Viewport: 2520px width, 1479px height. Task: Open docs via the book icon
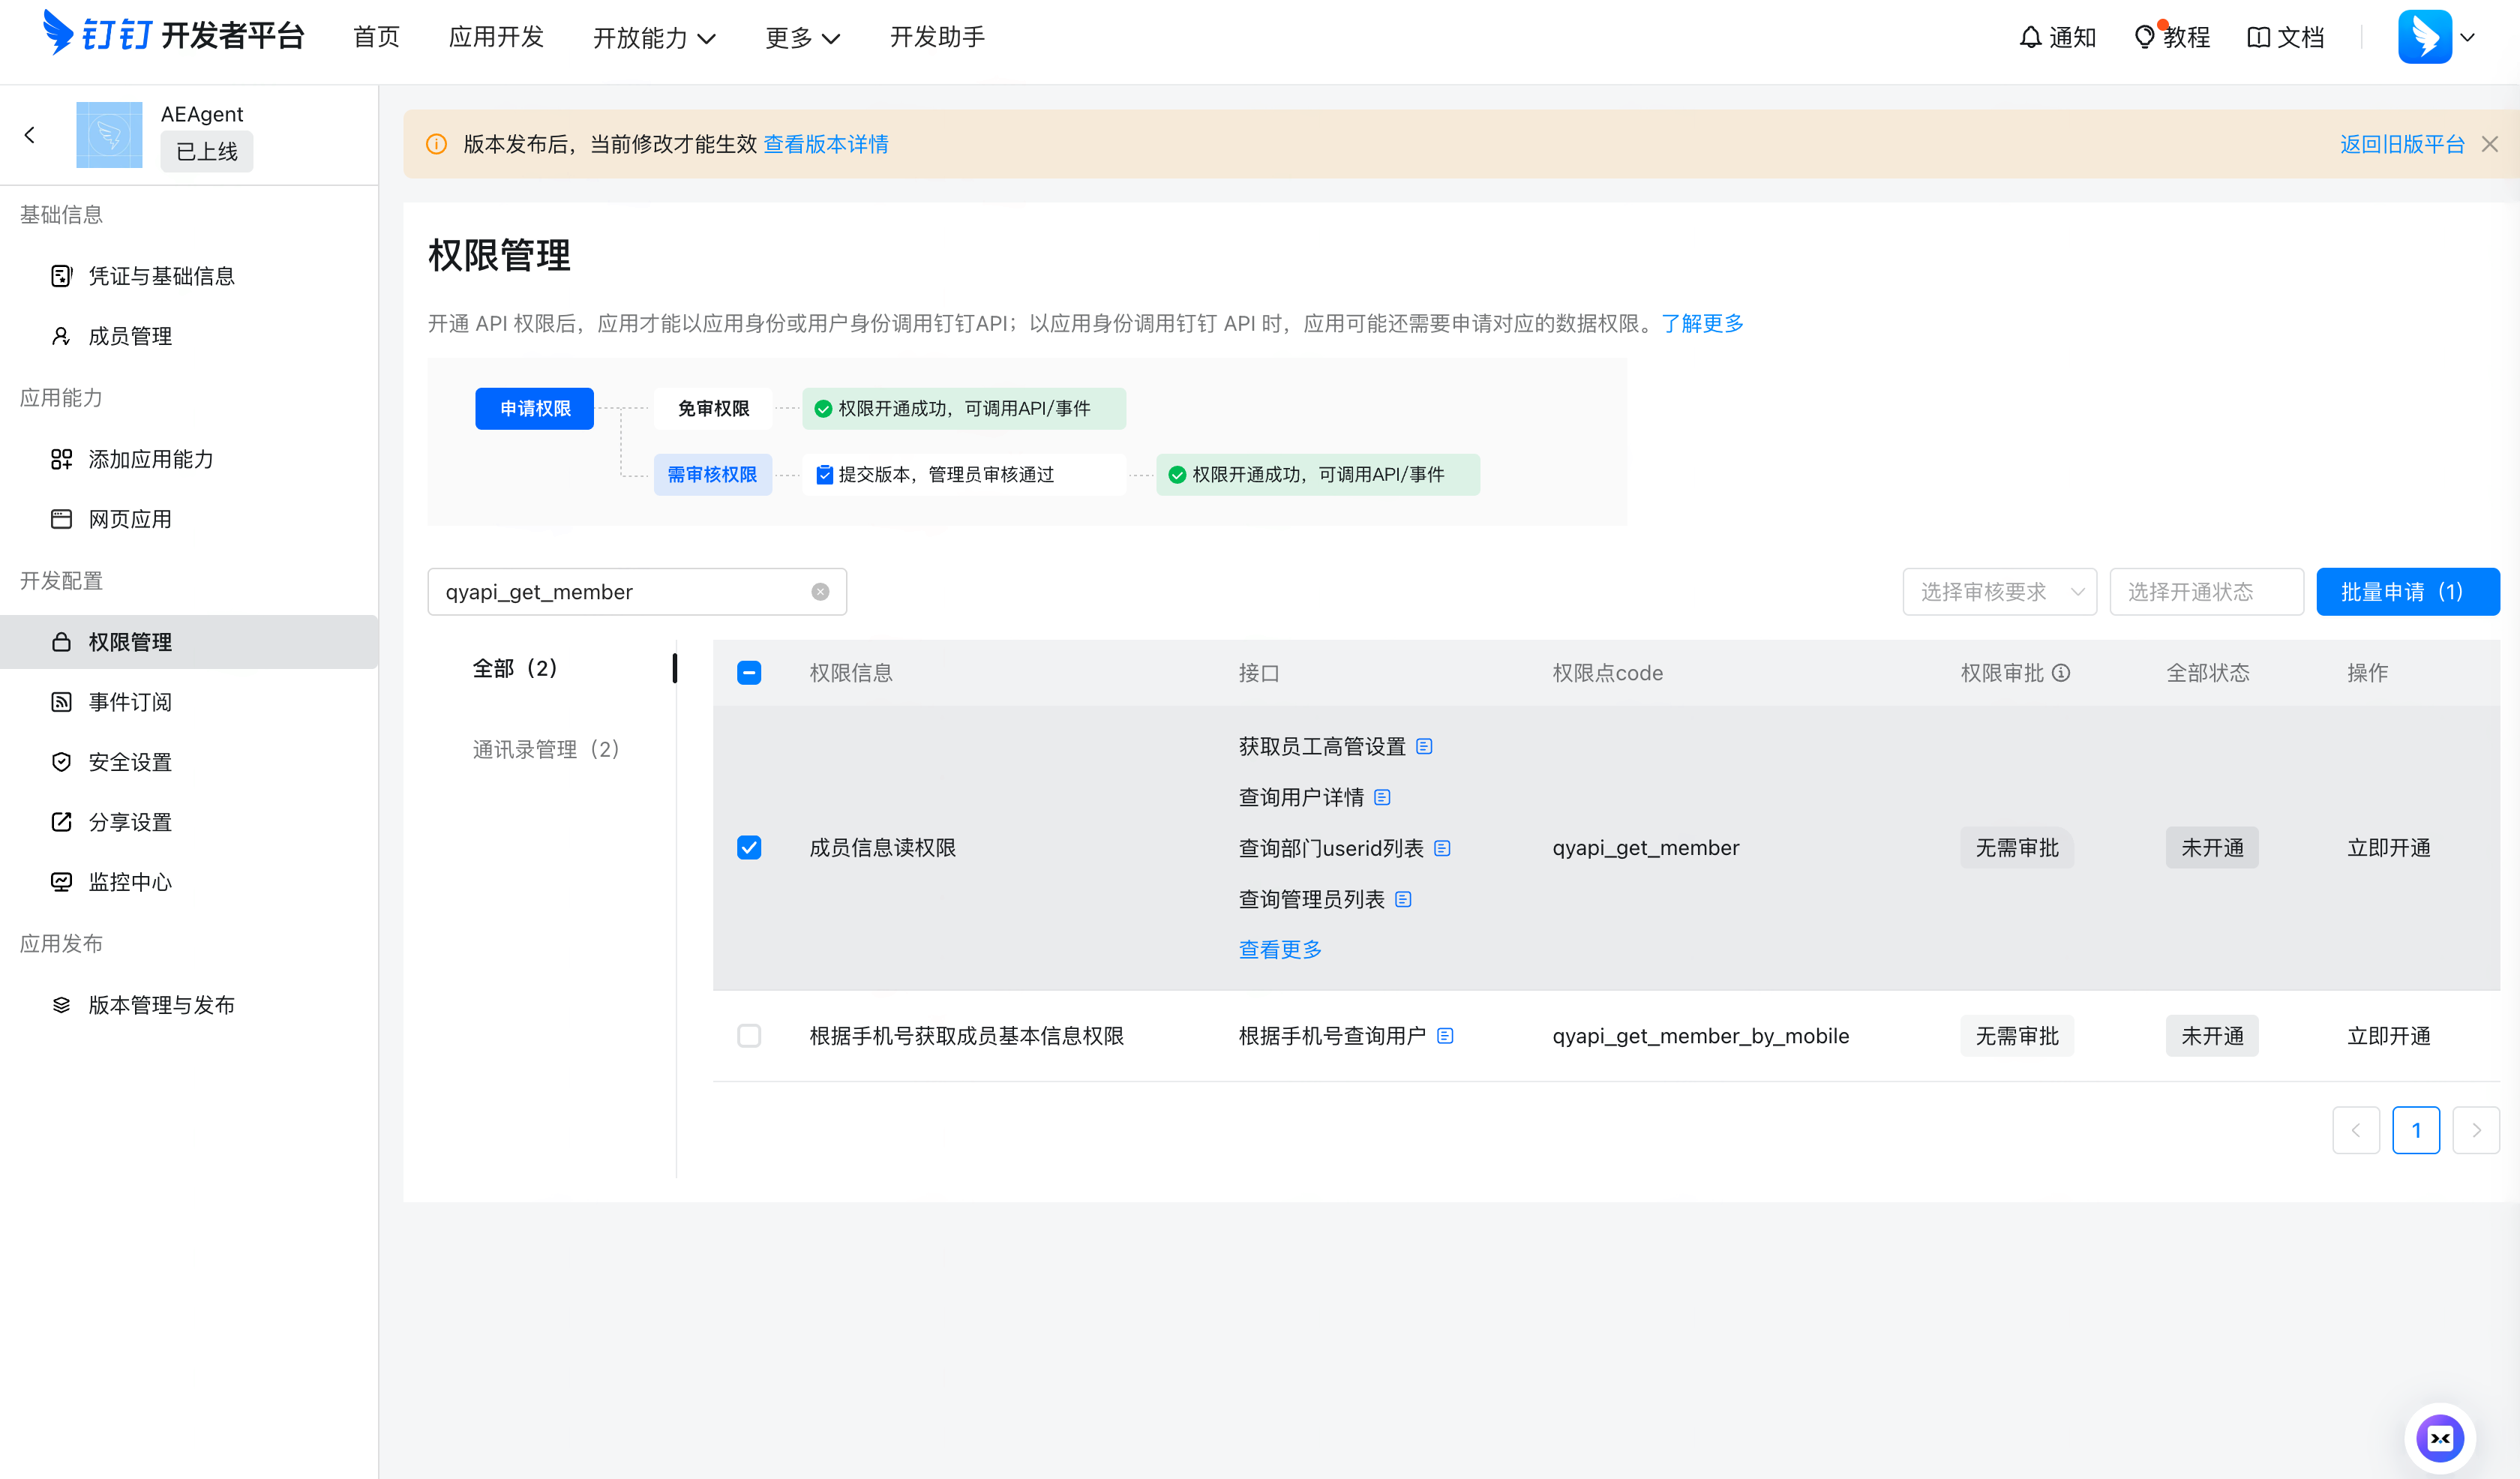click(2258, 37)
